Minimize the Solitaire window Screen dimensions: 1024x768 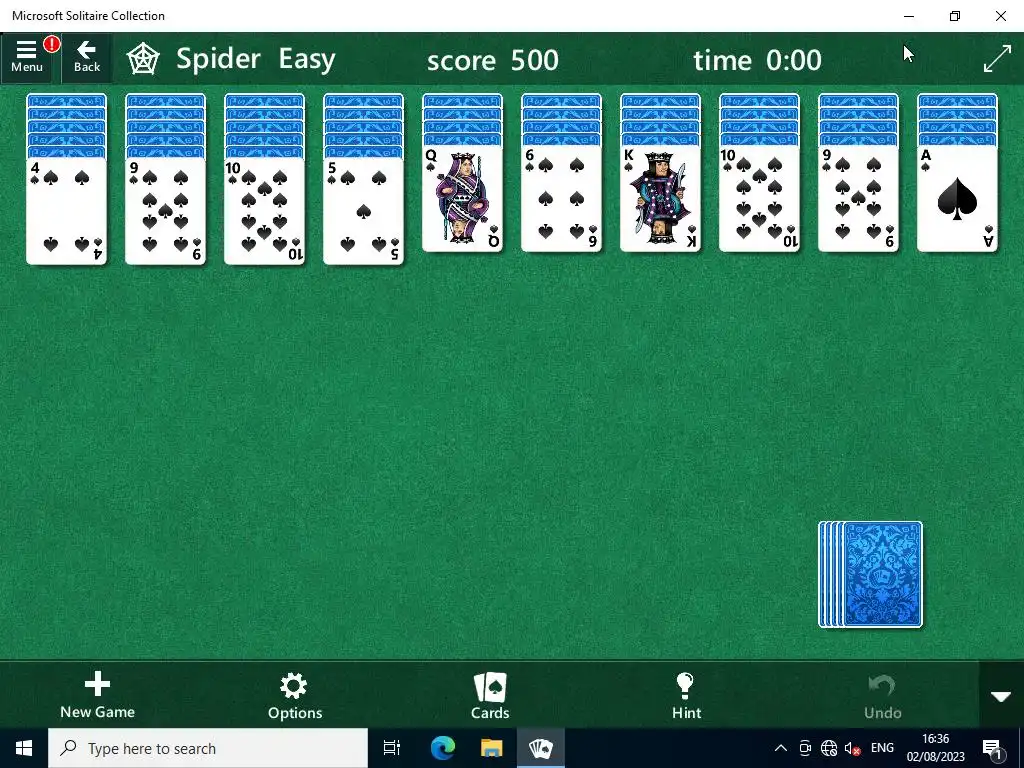(909, 16)
